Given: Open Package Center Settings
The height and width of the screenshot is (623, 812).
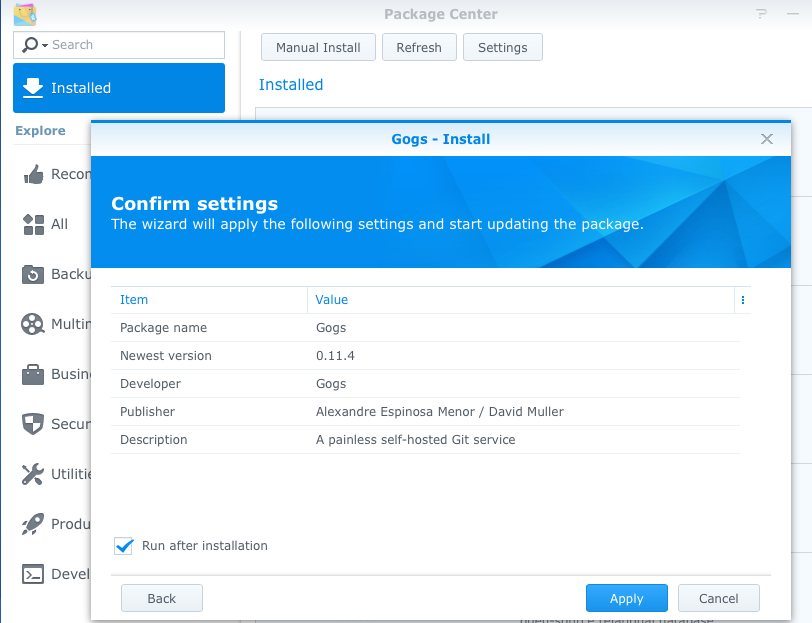Looking at the screenshot, I should (503, 47).
